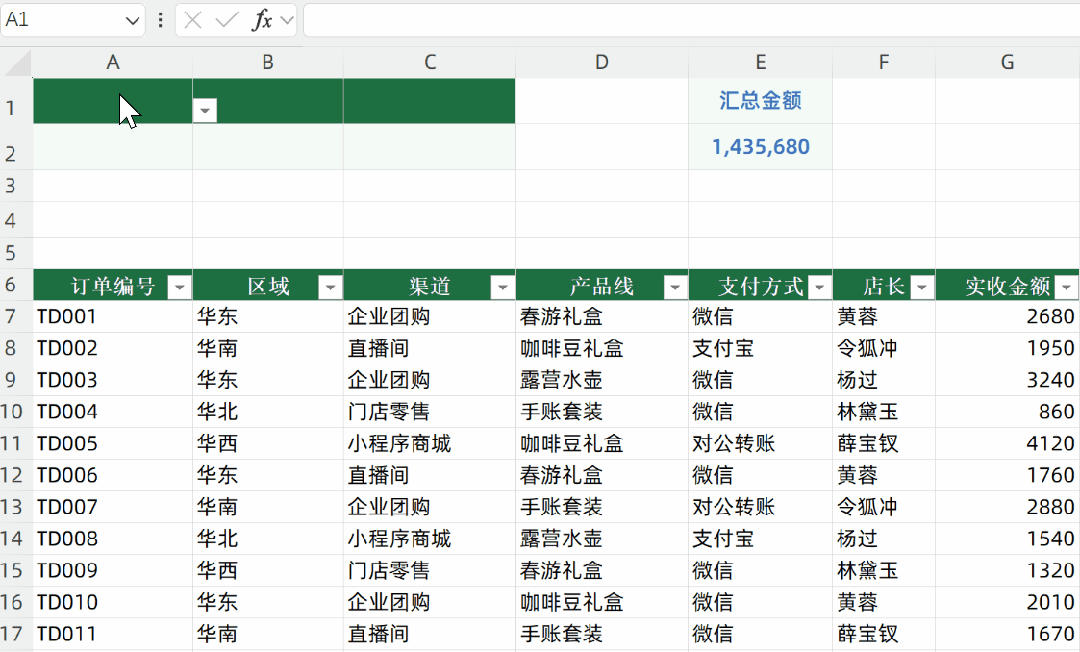Select the amount cell showing 4120

(1007, 443)
